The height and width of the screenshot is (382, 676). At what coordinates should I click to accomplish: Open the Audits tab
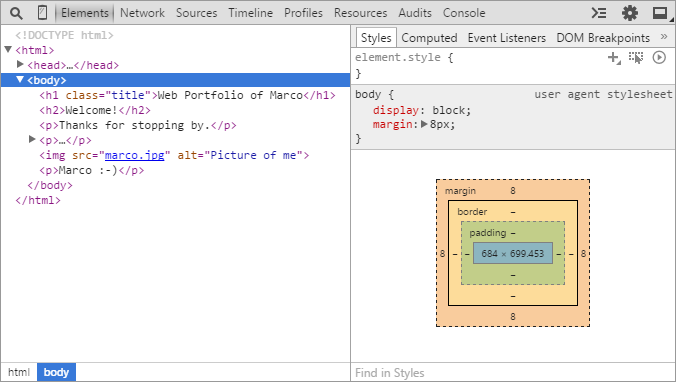tap(415, 13)
